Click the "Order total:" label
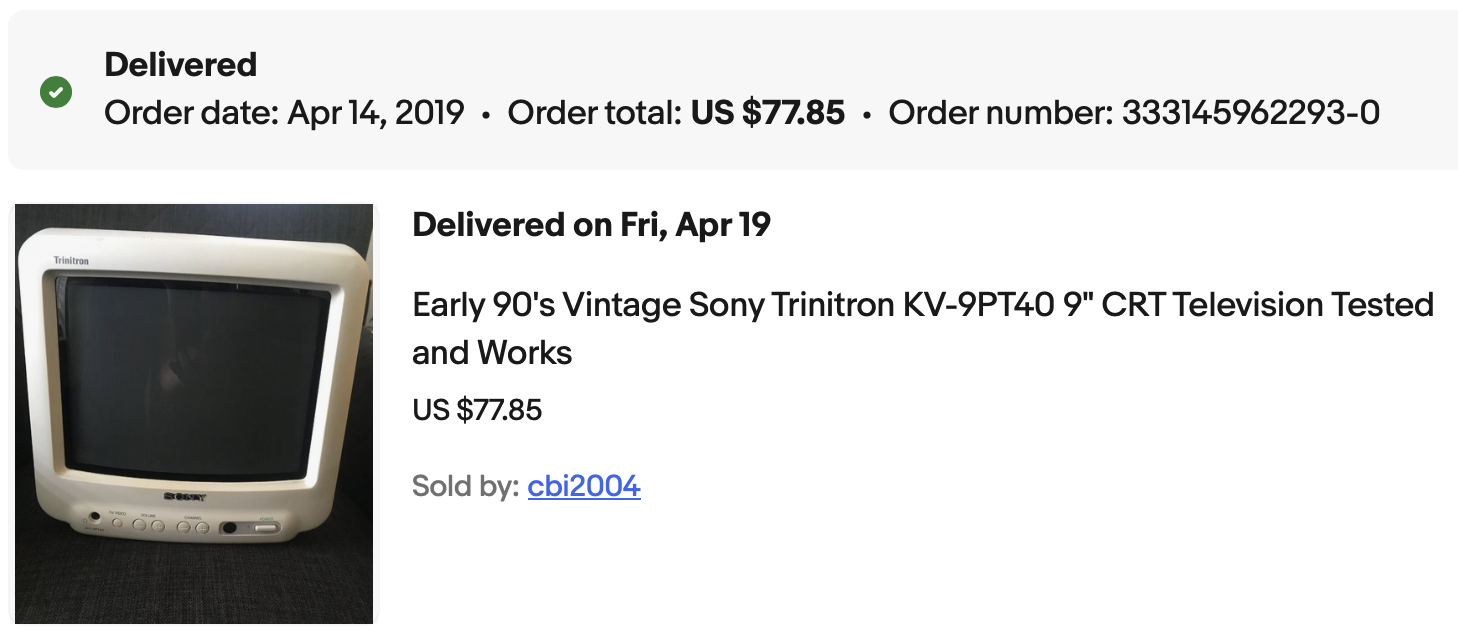The image size is (1458, 644). (594, 113)
